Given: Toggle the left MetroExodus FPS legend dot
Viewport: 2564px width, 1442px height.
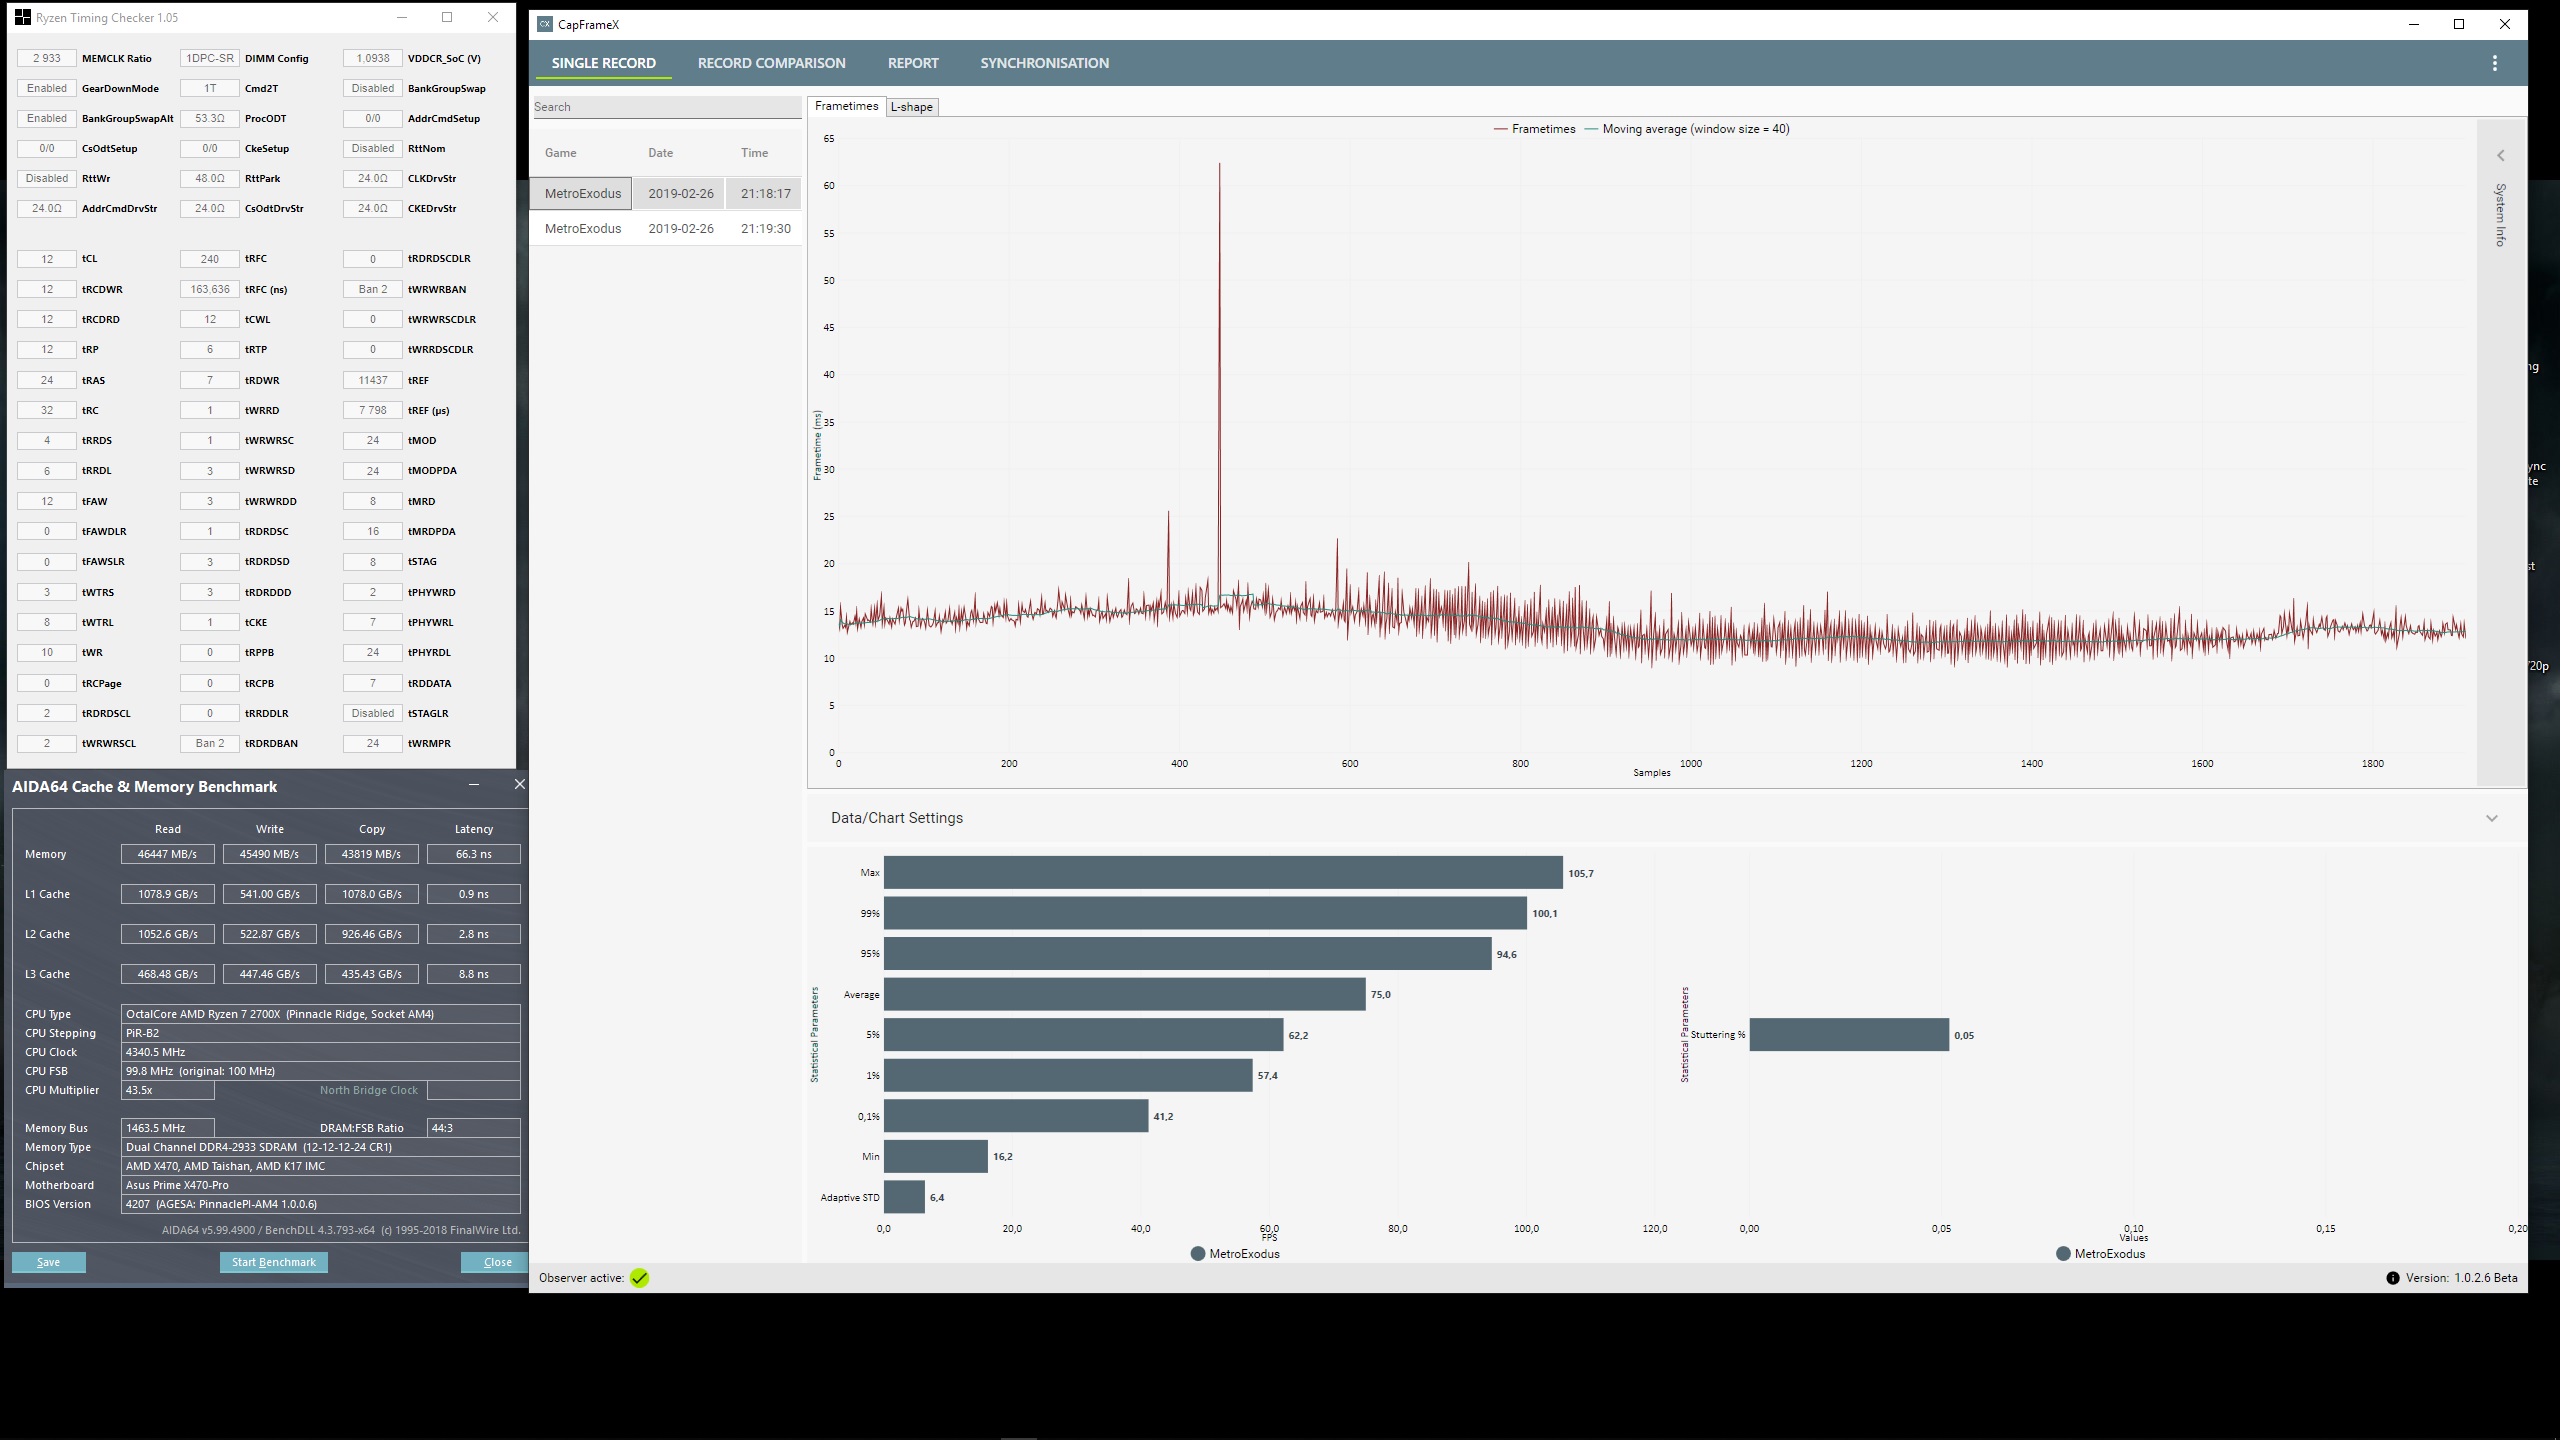Looking at the screenshot, I should click(1199, 1255).
